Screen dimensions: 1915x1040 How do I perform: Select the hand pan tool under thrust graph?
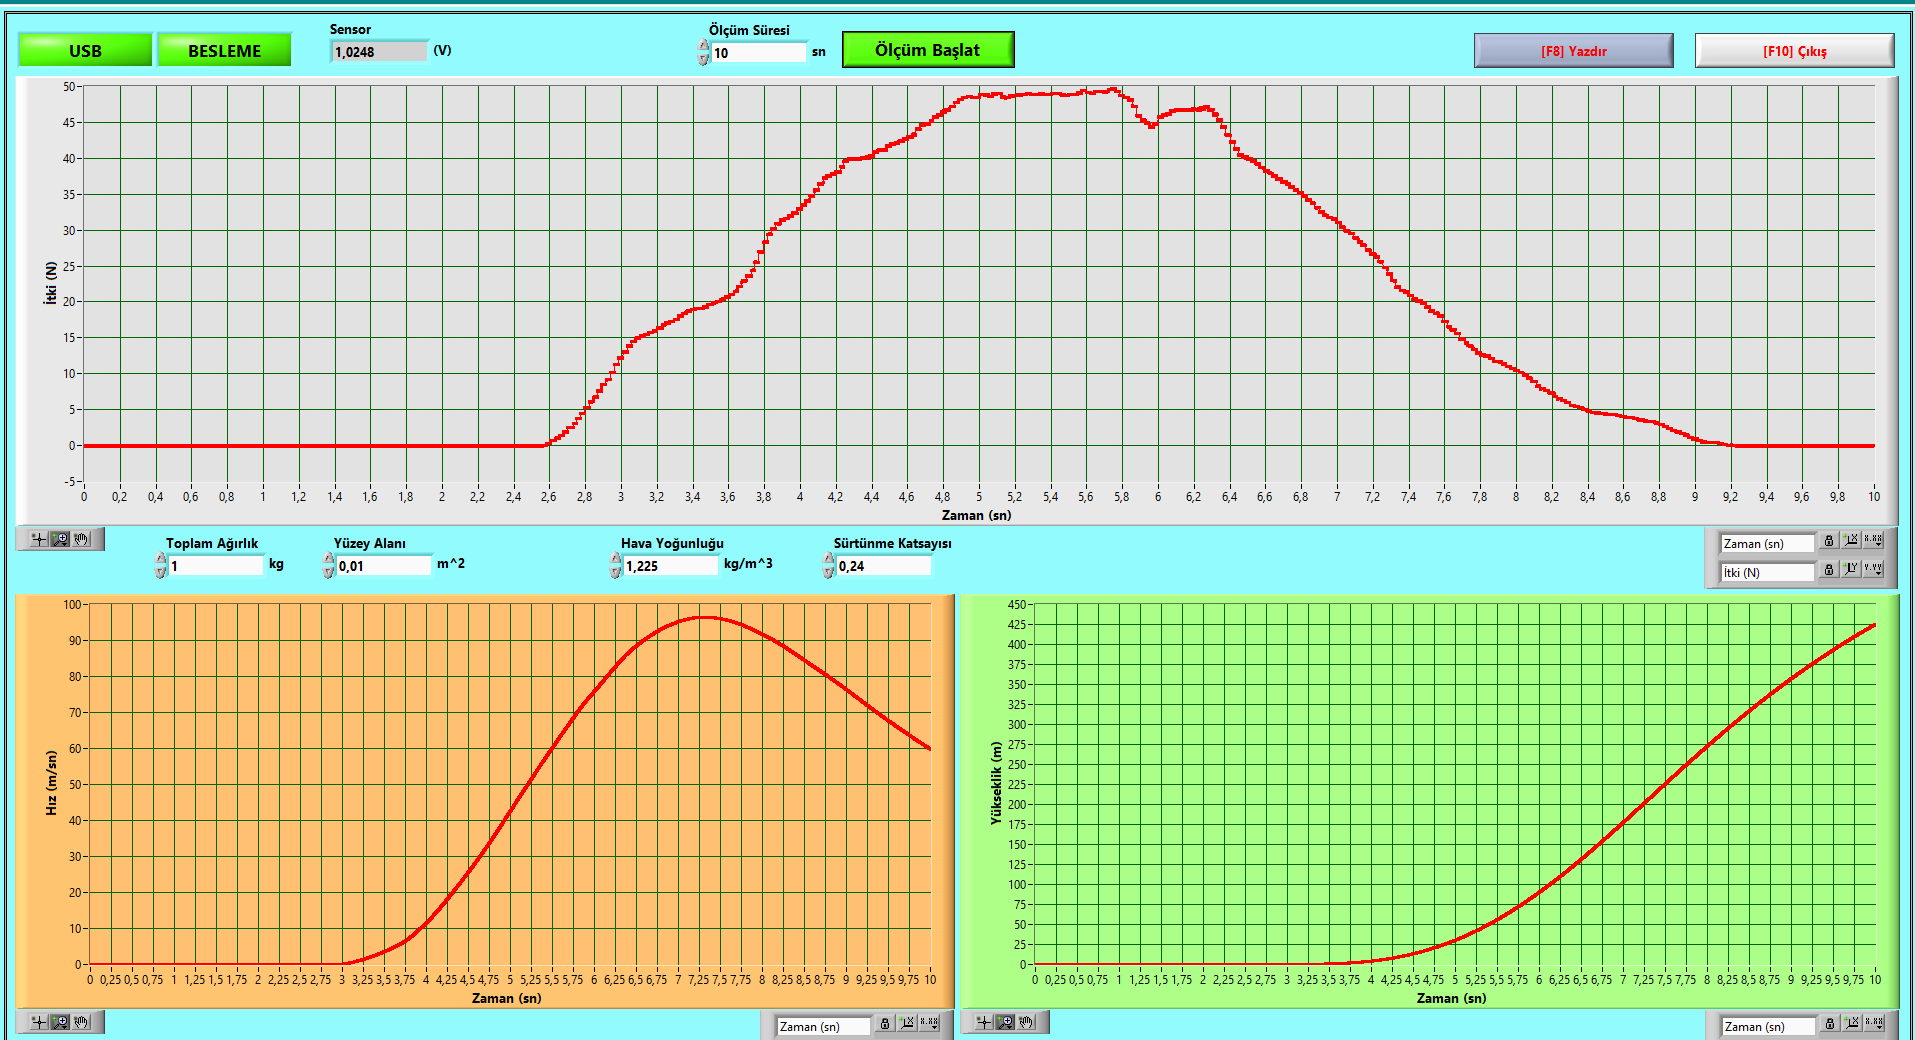82,539
